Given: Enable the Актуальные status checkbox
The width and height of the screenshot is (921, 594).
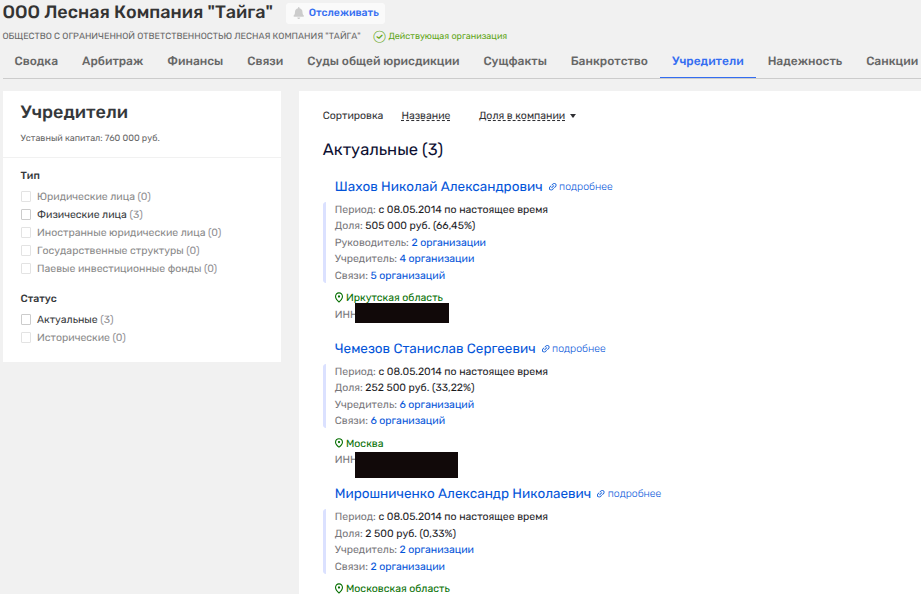Looking at the screenshot, I should [x=27, y=320].
